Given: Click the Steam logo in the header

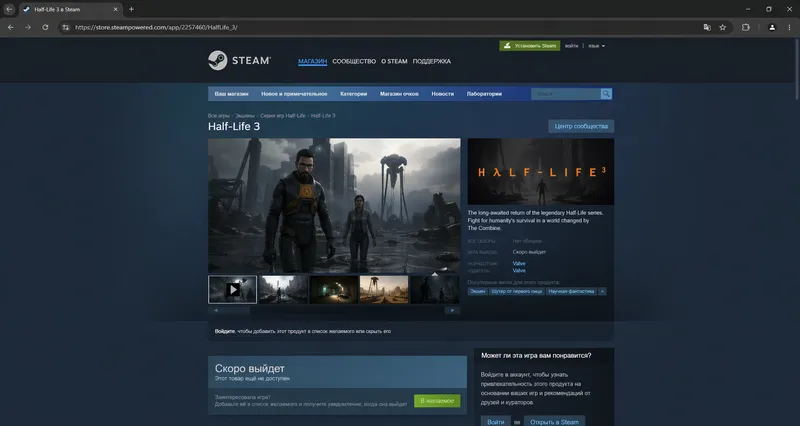Looking at the screenshot, I should coord(239,61).
